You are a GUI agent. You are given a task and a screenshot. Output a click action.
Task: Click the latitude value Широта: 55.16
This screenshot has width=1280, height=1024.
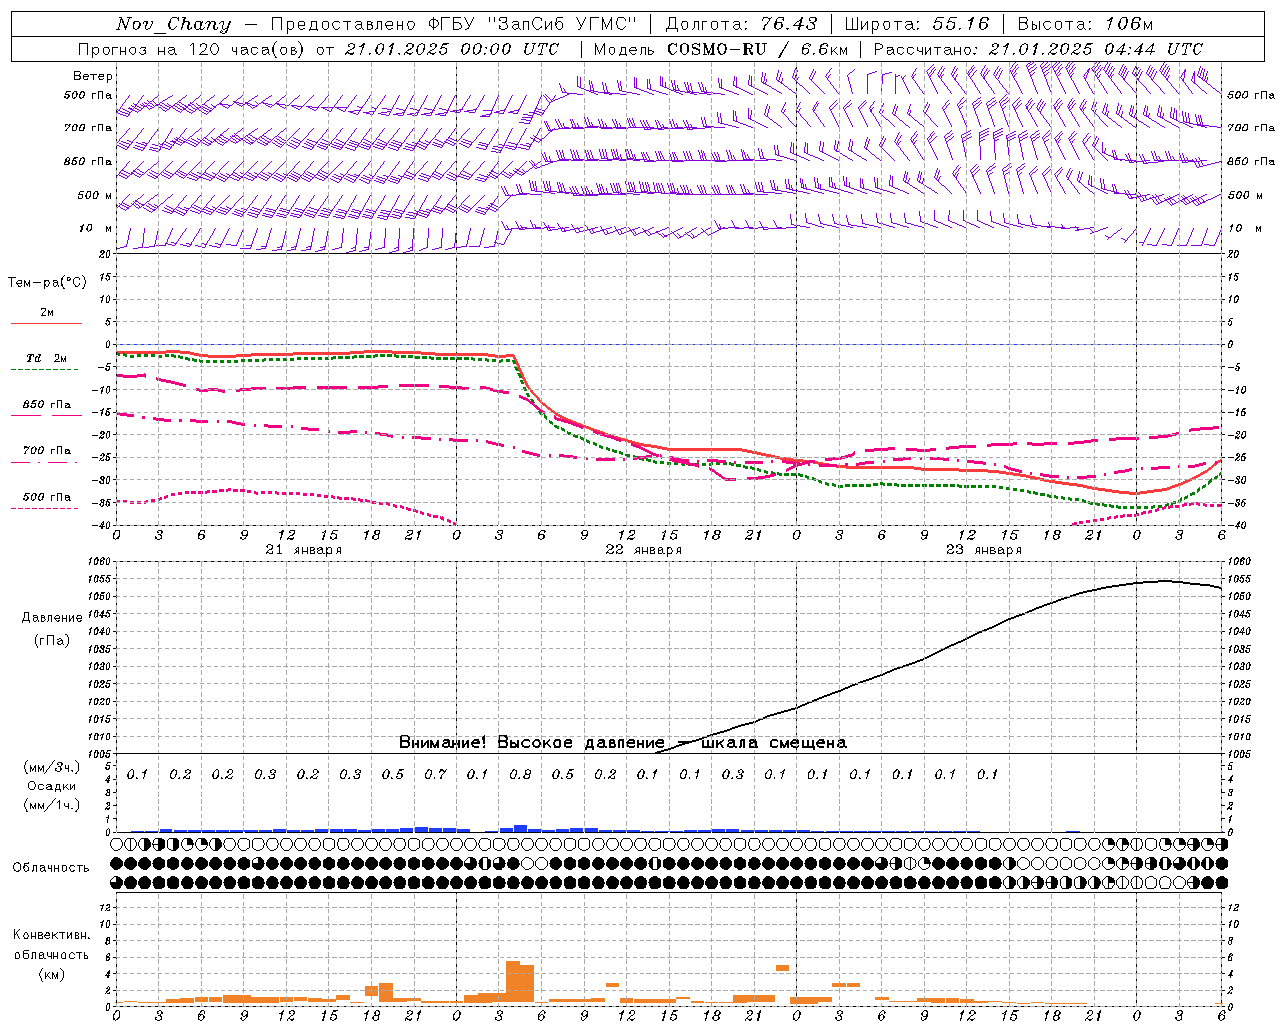pyautogui.click(x=917, y=24)
